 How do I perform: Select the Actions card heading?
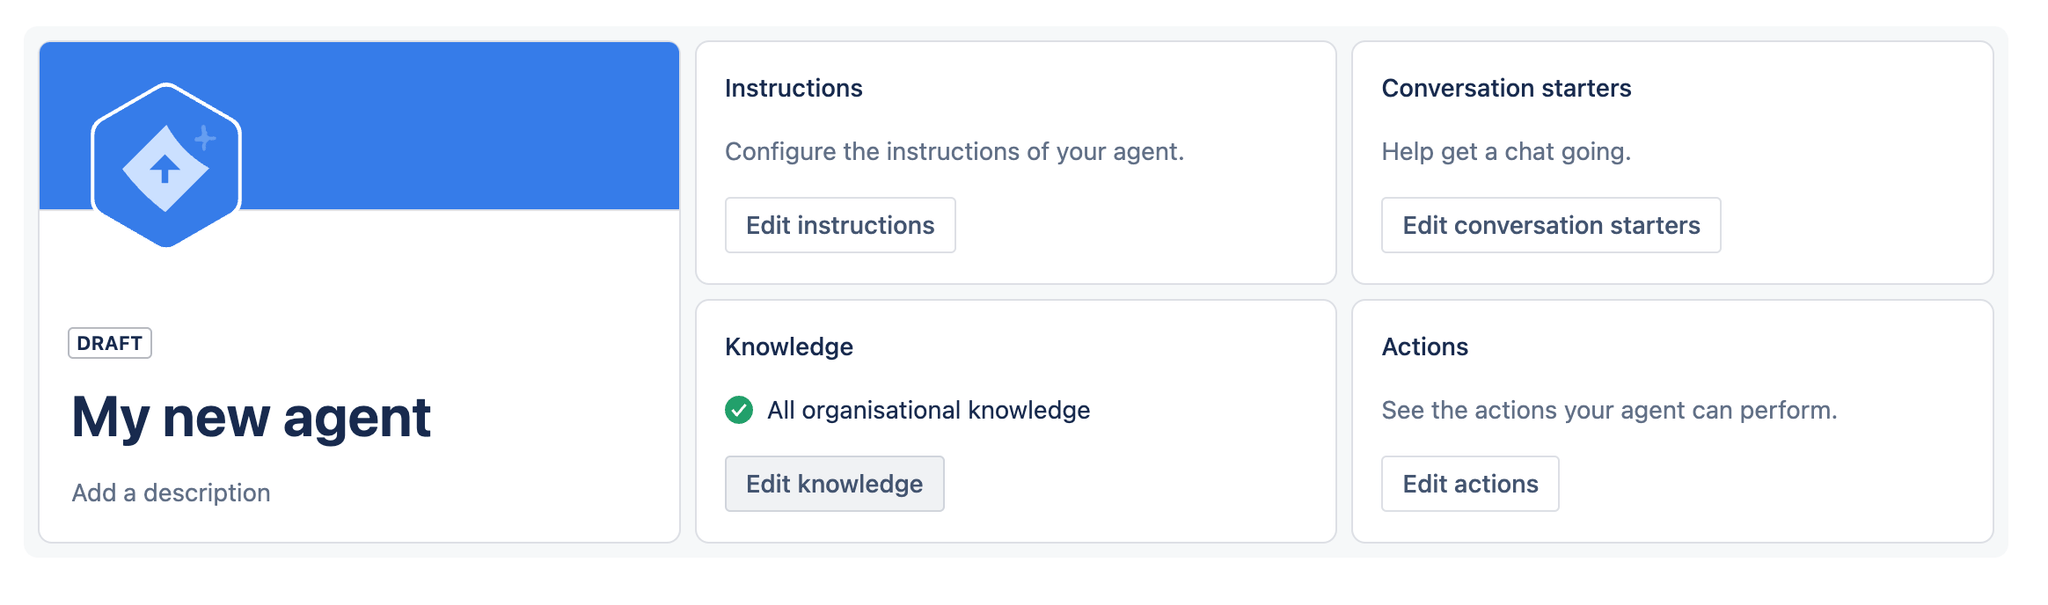pyautogui.click(x=1424, y=347)
